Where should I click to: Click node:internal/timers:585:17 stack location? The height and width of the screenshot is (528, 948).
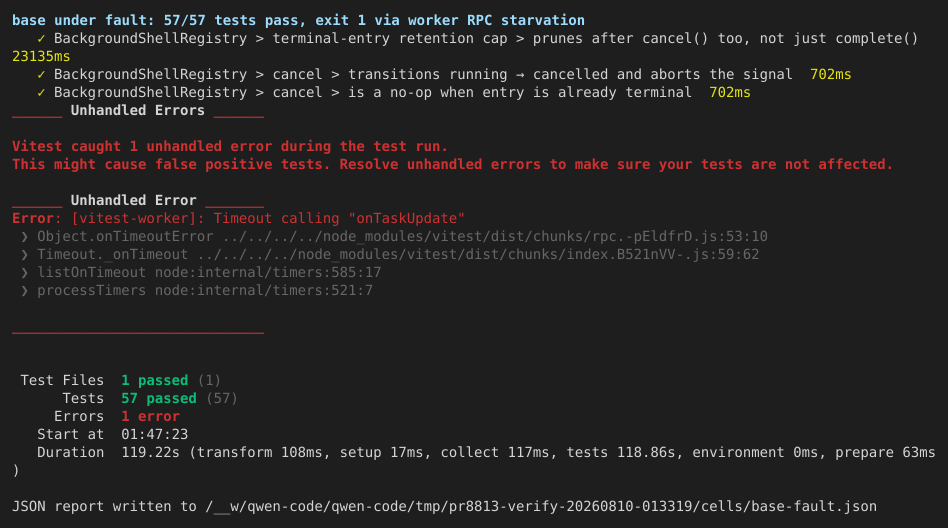[268, 273]
